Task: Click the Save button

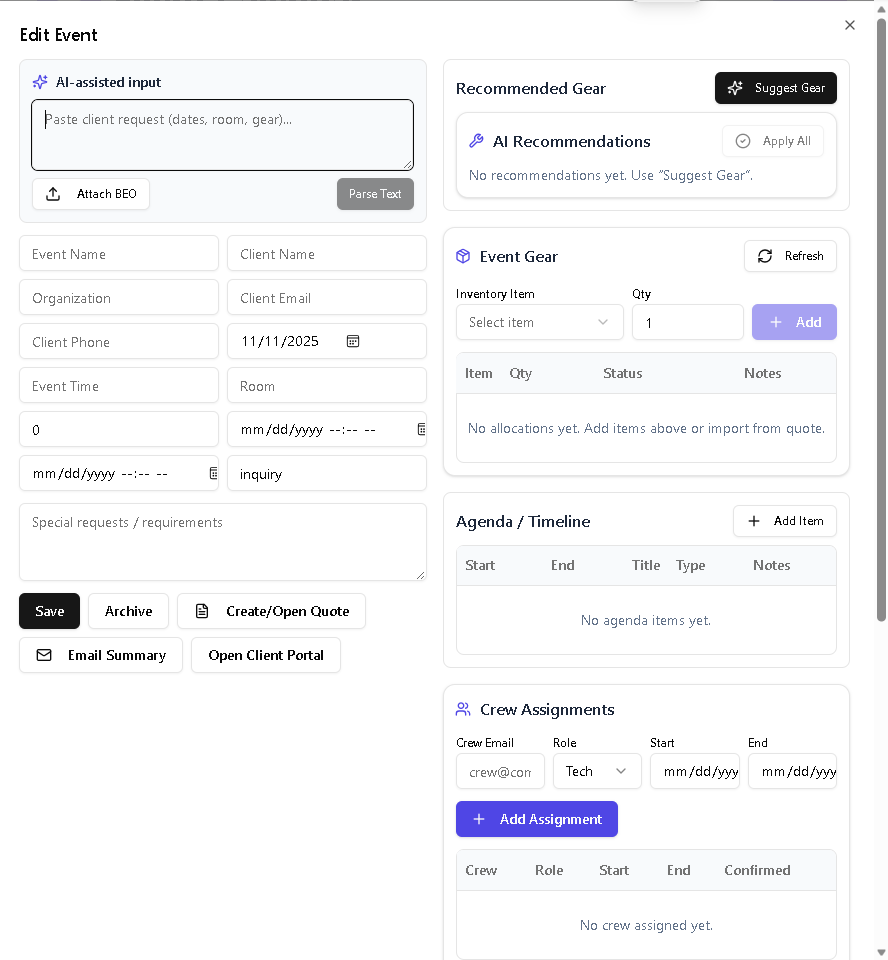Action: coord(49,611)
